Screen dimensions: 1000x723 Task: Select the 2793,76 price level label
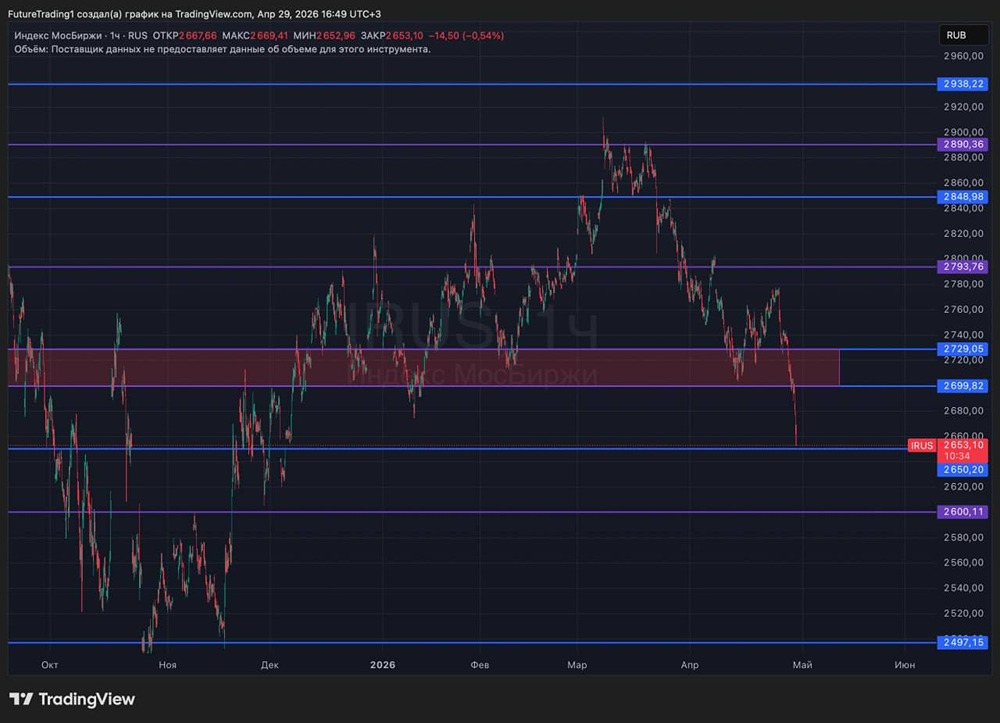pos(962,267)
